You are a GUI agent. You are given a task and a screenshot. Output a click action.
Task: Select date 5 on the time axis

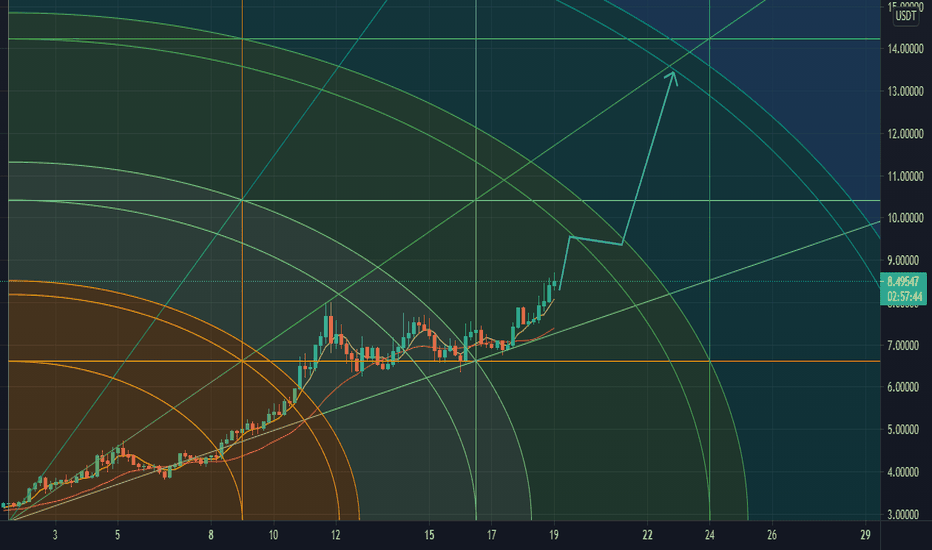[x=117, y=535]
